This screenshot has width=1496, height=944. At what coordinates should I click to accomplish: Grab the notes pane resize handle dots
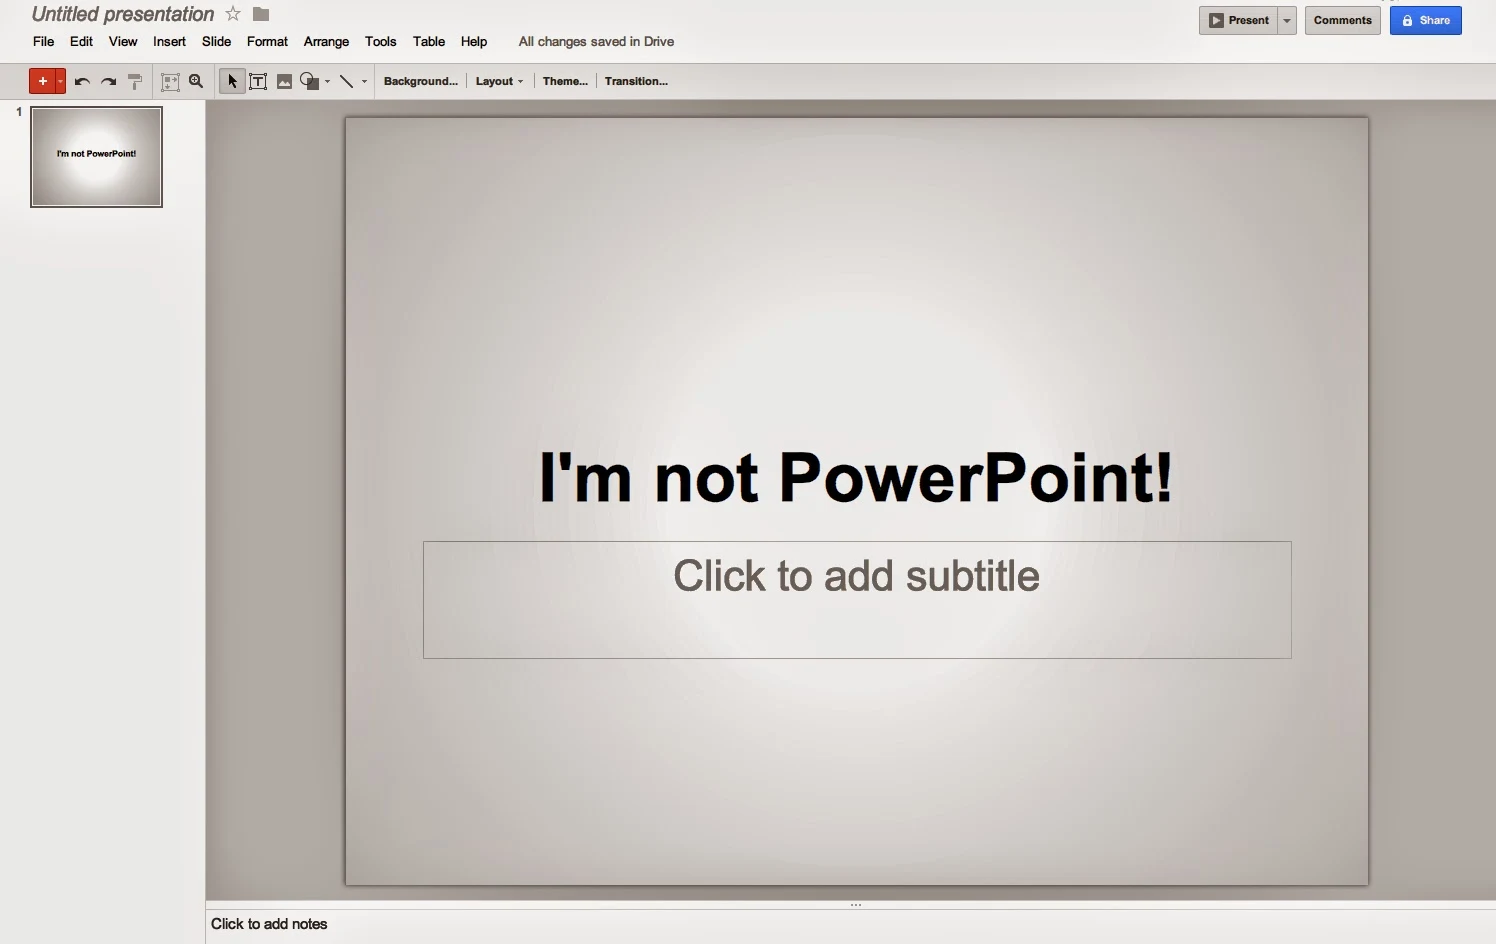pos(856,905)
